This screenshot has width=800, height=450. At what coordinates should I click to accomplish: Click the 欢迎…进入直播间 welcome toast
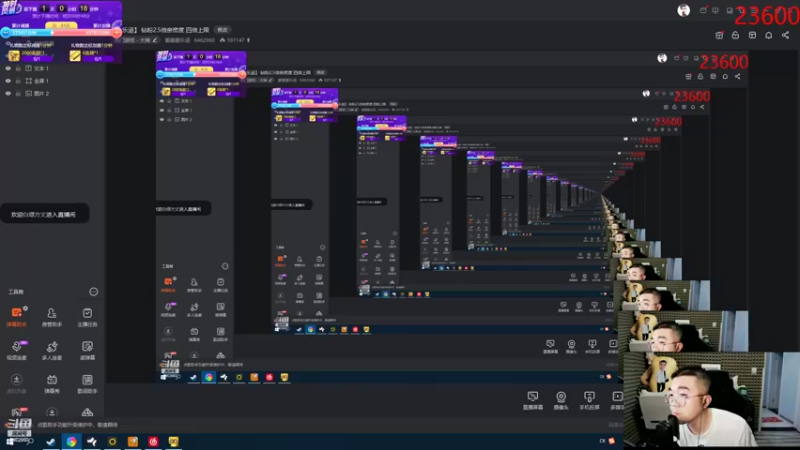44,214
